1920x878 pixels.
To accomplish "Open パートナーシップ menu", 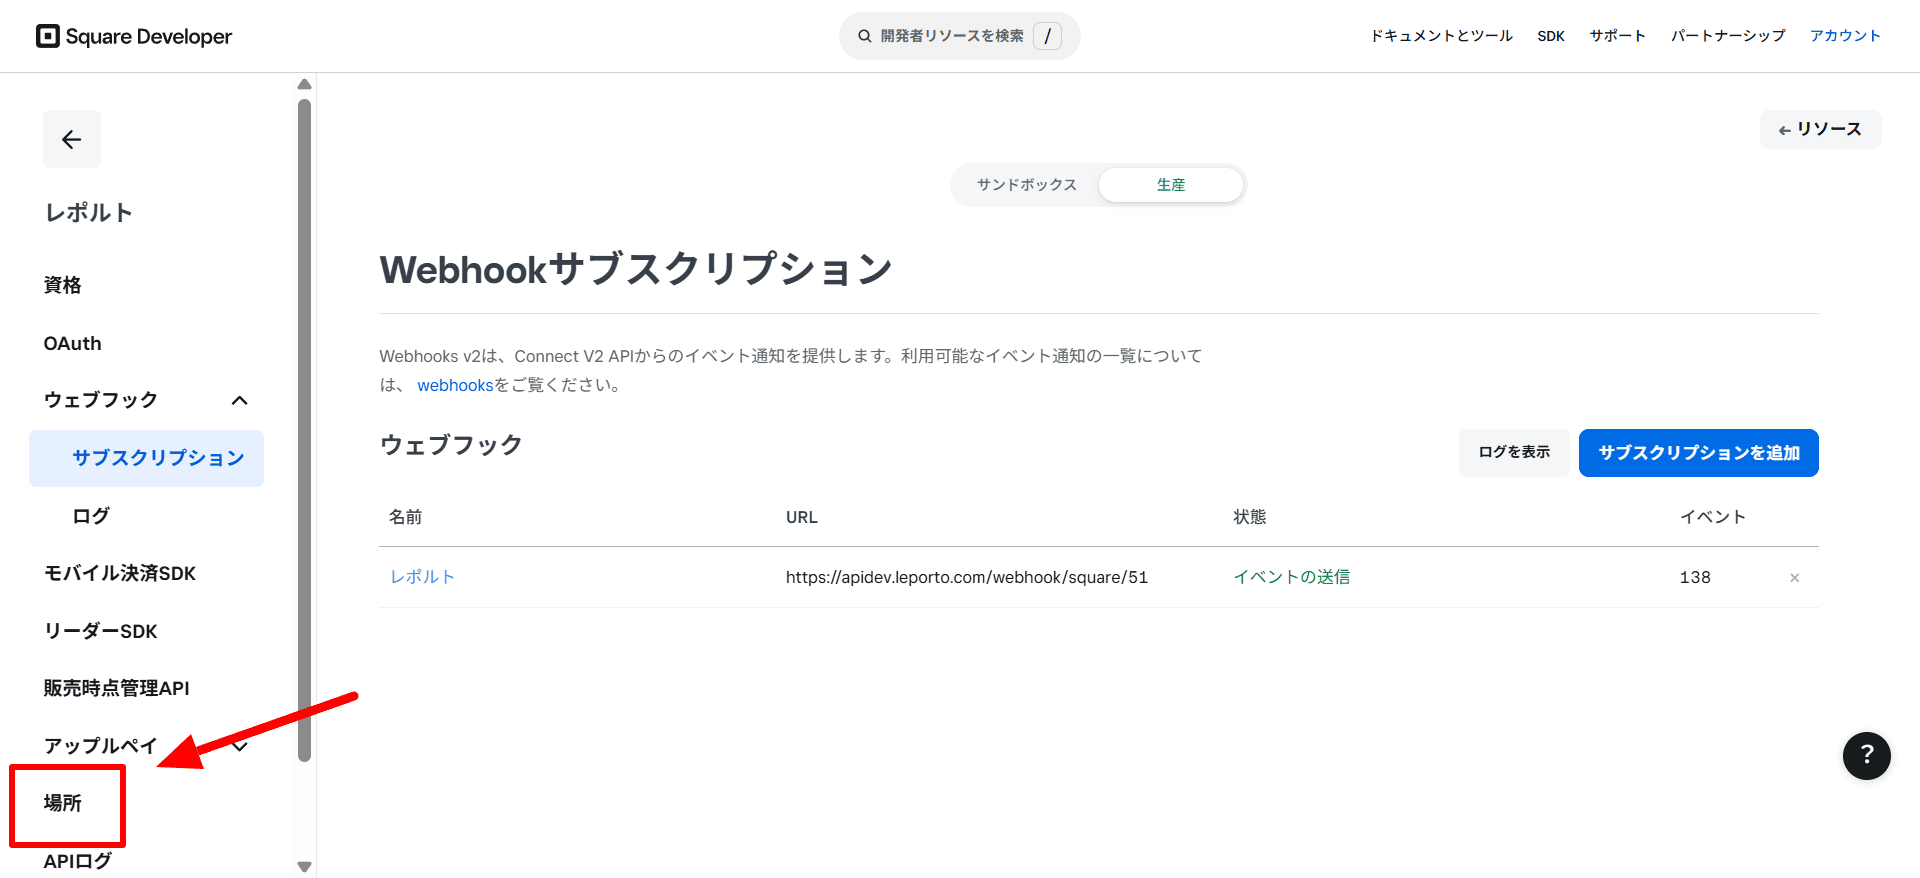I will [x=1728, y=36].
